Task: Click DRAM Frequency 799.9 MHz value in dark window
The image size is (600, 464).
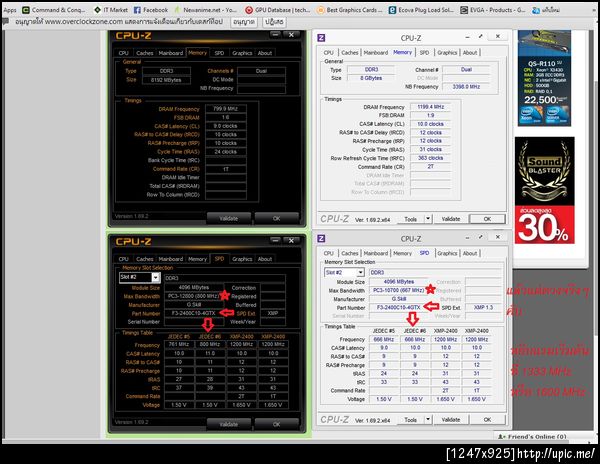Action: point(226,109)
